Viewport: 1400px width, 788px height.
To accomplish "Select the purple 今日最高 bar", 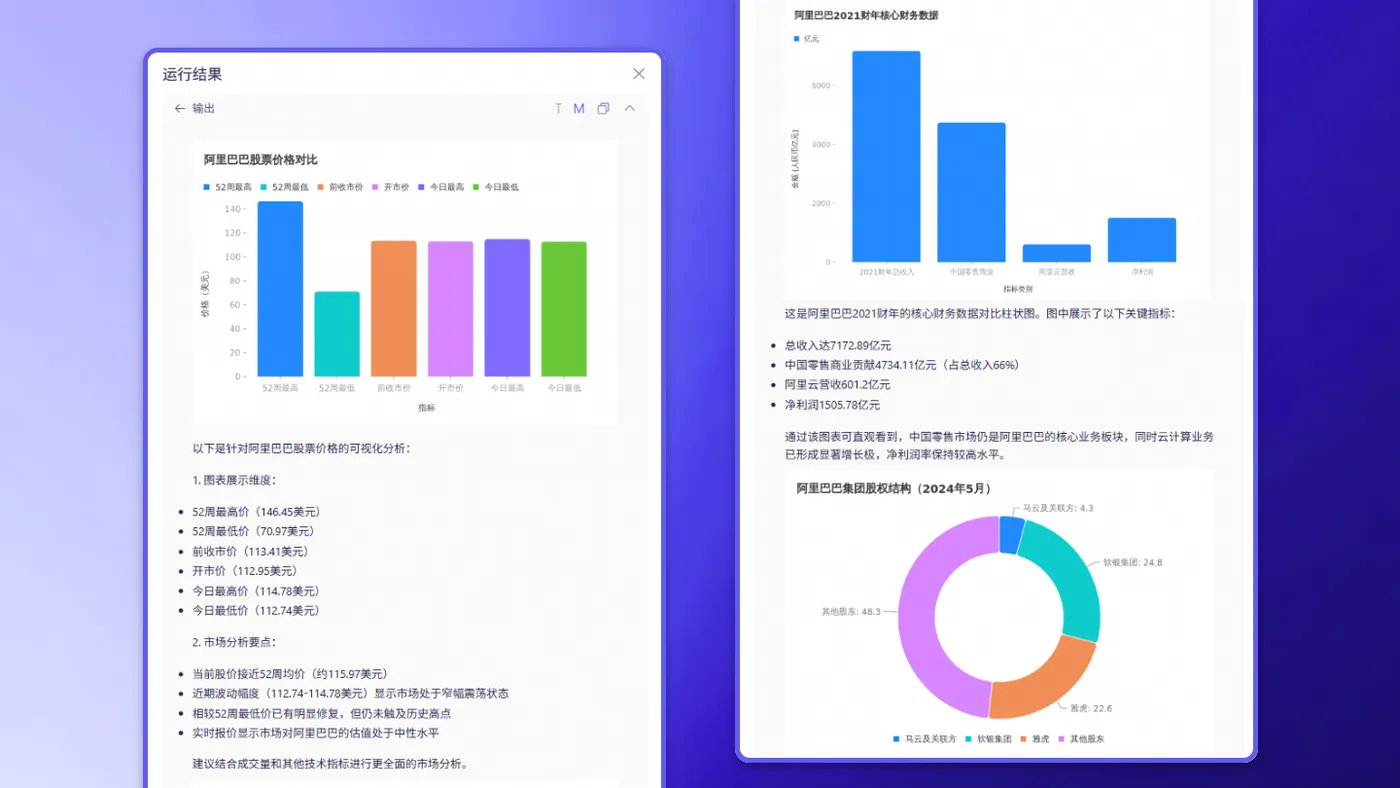I will click(507, 308).
